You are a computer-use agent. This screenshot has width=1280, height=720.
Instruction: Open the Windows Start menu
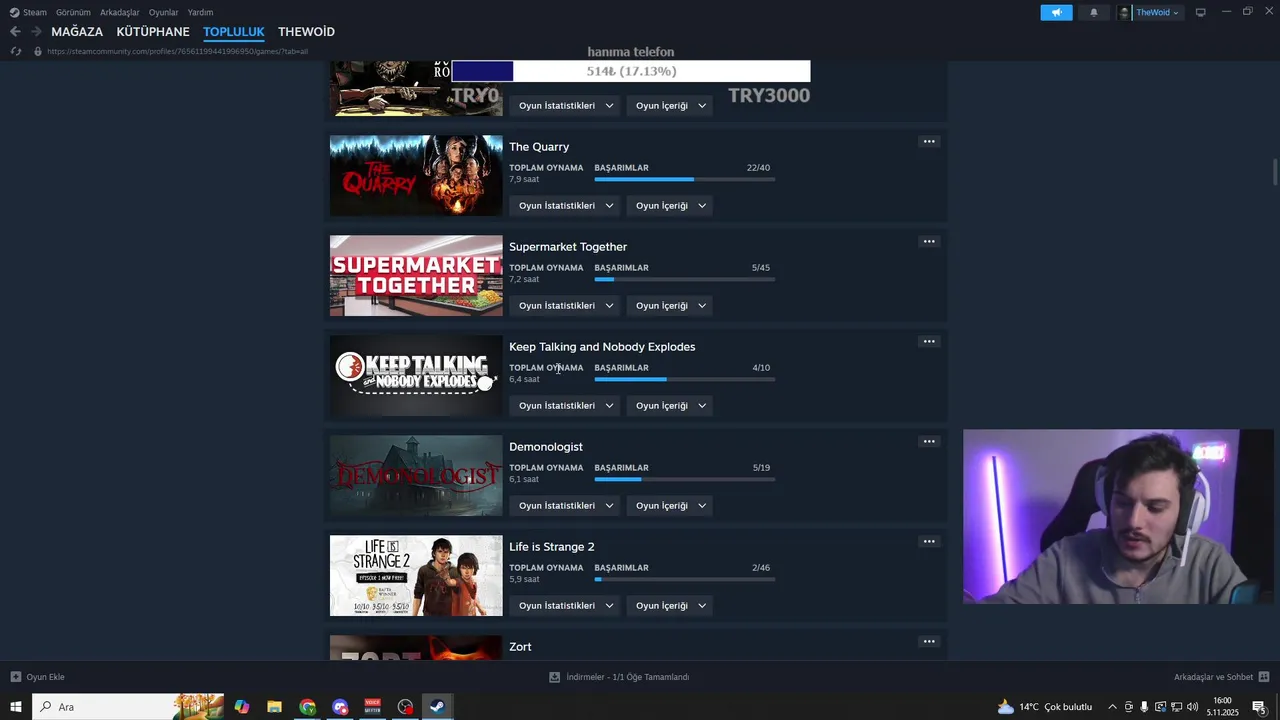pyautogui.click(x=16, y=707)
